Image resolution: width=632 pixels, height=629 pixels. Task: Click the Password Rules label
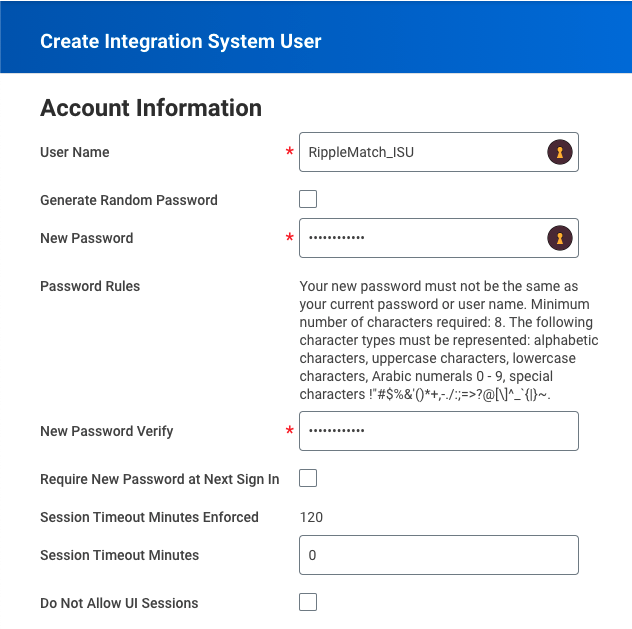point(90,286)
